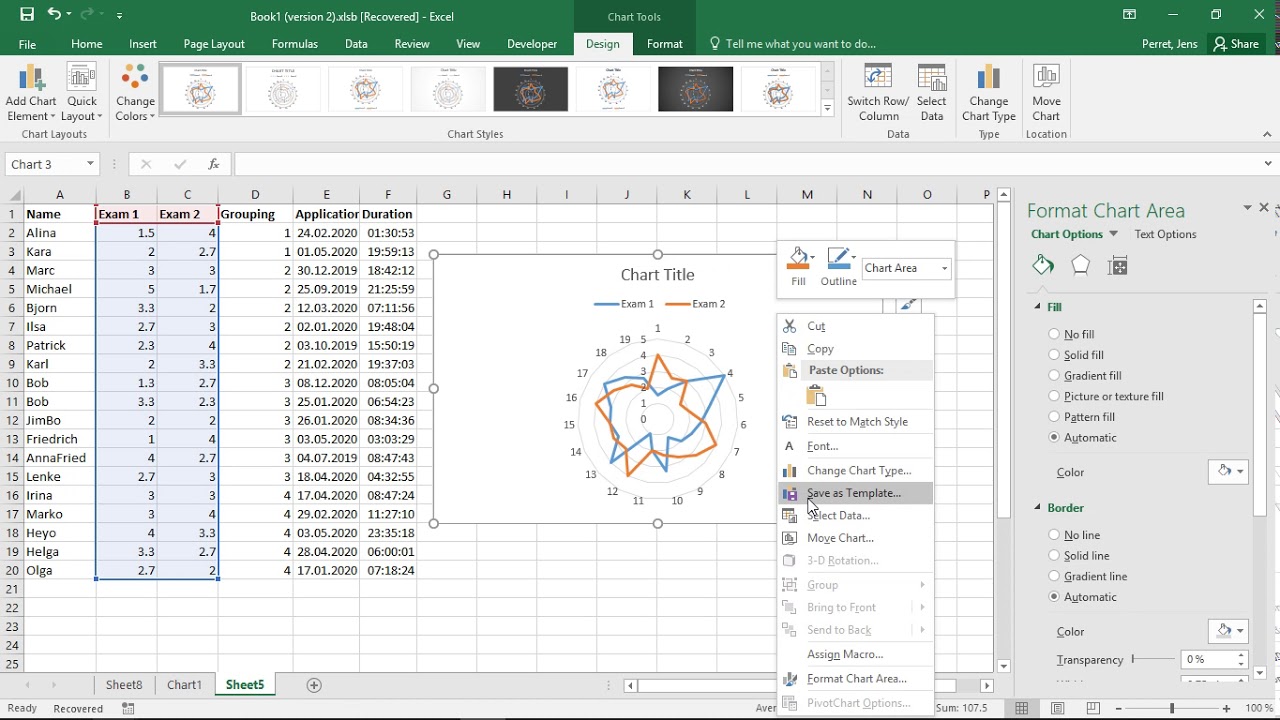
Task: Click the Transparency percentage stepper
Action: (x=1241, y=659)
